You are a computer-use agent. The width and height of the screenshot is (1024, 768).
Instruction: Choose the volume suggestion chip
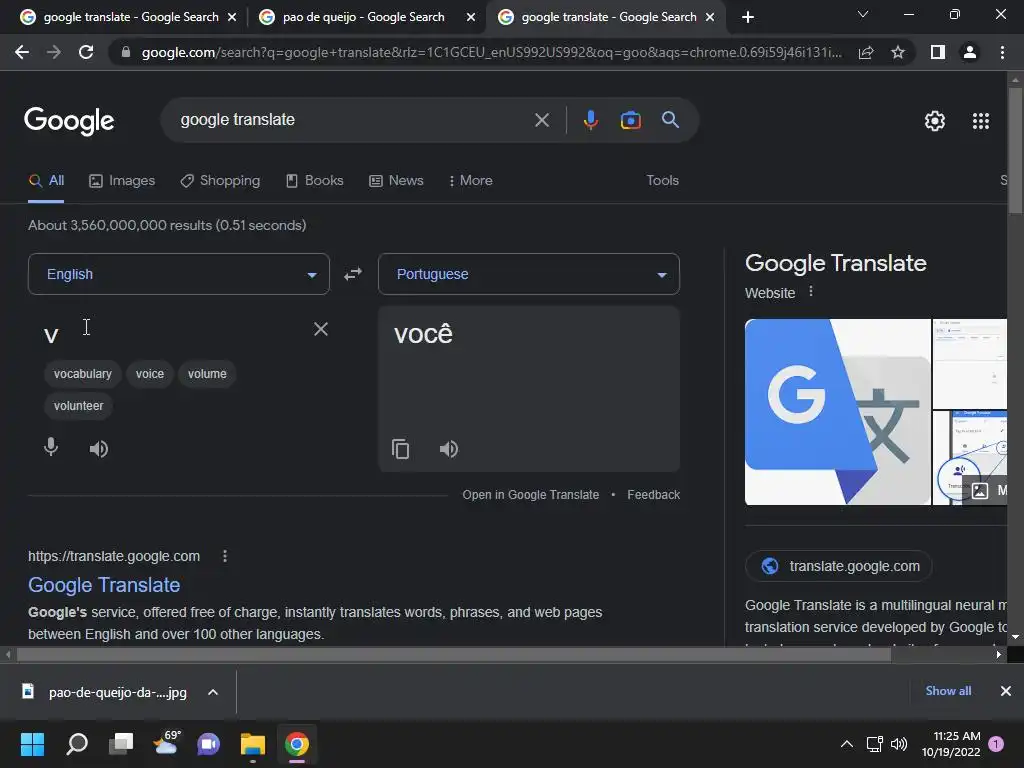tap(207, 374)
